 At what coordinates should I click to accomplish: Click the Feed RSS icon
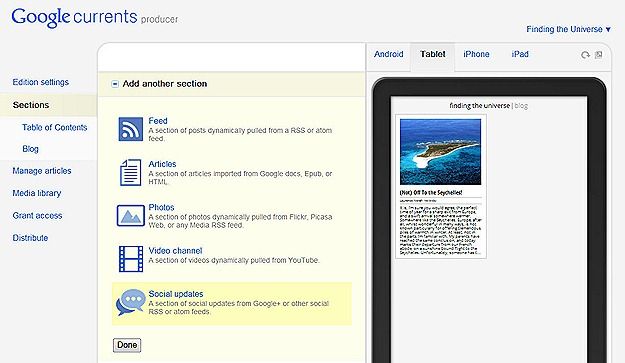click(x=130, y=129)
